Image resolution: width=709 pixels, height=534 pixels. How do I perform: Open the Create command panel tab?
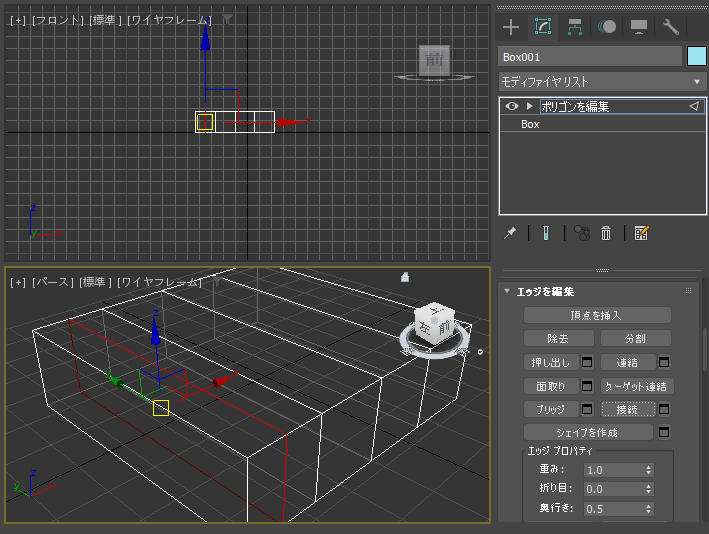point(510,27)
